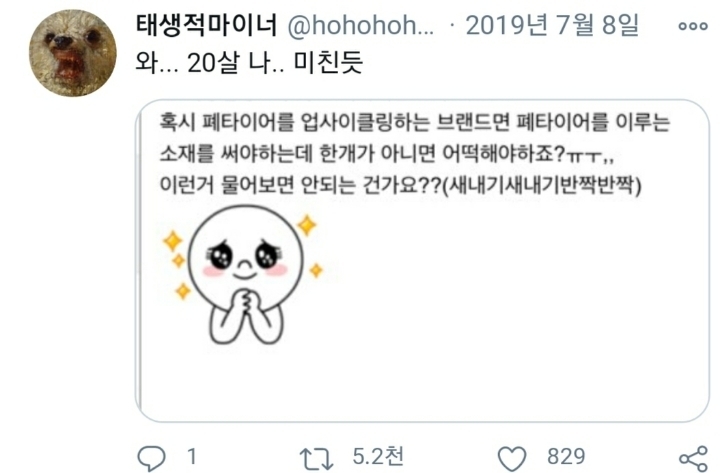
Task: Click the reply count 1
Action: (x=191, y=457)
